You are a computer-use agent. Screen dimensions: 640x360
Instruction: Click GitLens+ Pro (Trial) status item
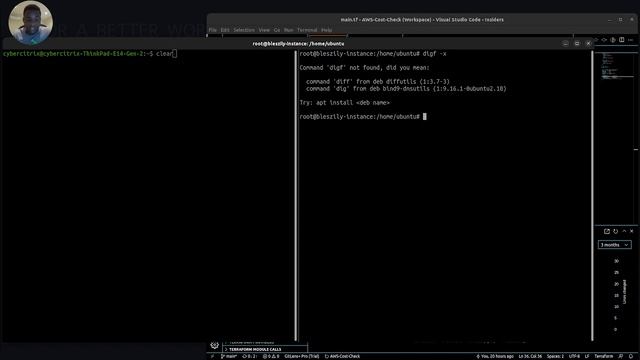(x=302, y=356)
